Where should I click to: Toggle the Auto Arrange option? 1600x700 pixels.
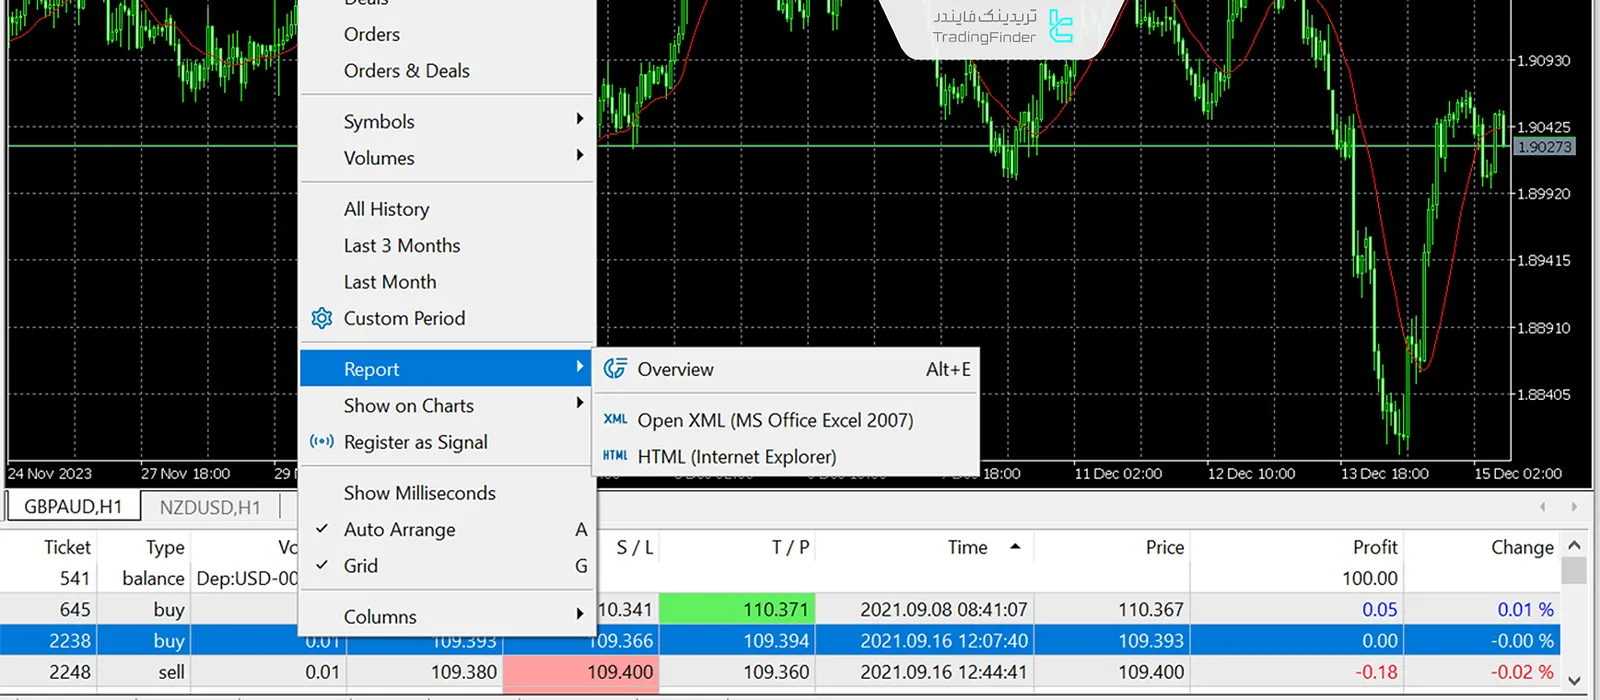coord(399,529)
